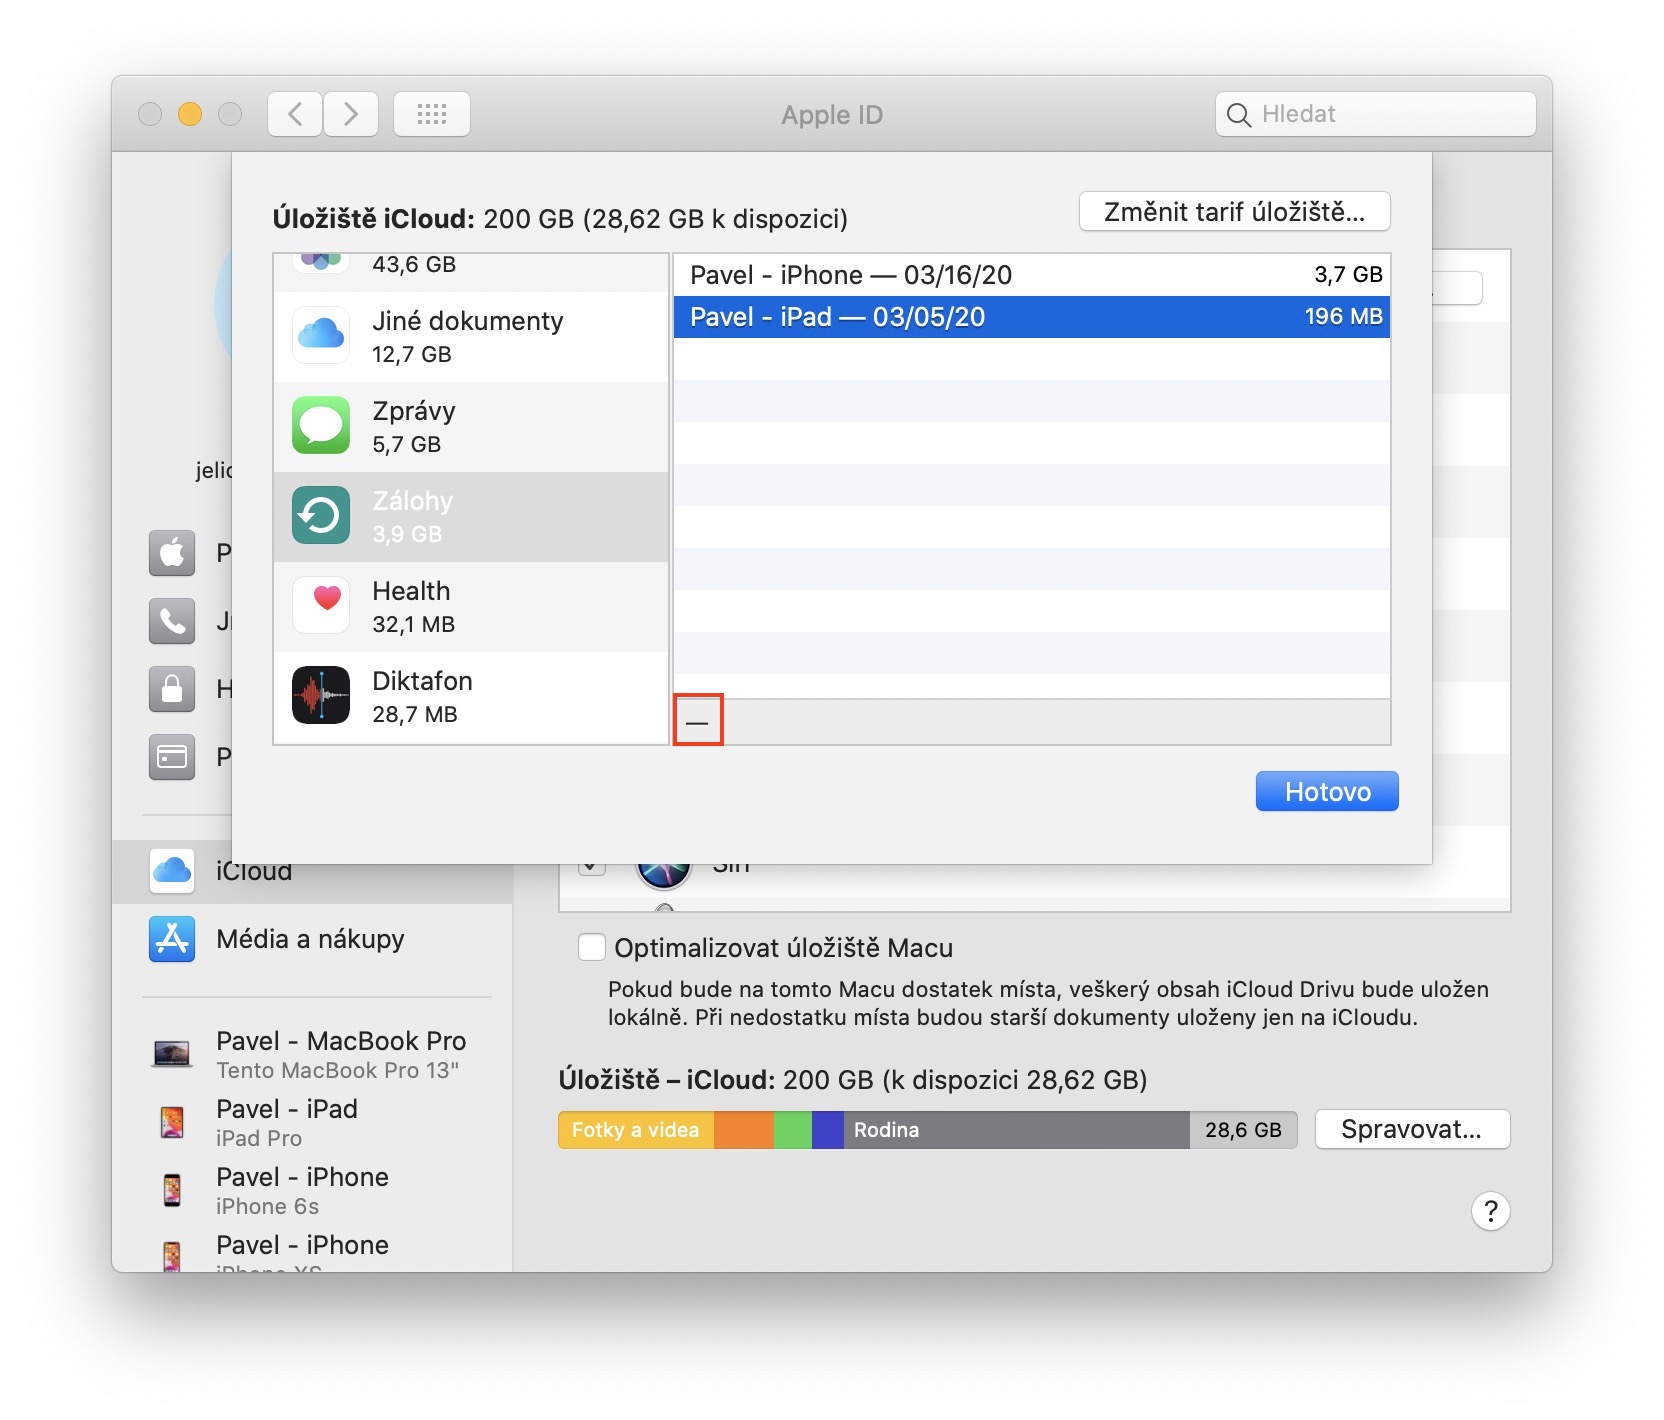Select the Health heart icon
The width and height of the screenshot is (1664, 1420).
click(x=321, y=605)
